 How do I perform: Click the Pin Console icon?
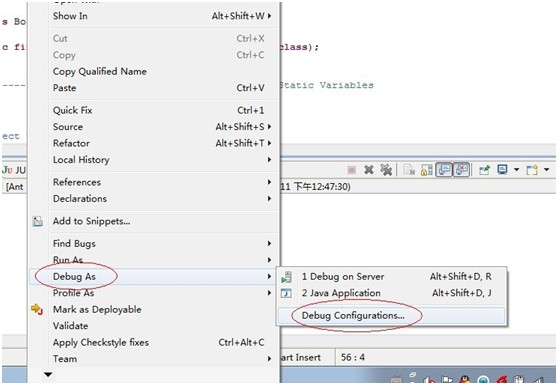click(484, 170)
